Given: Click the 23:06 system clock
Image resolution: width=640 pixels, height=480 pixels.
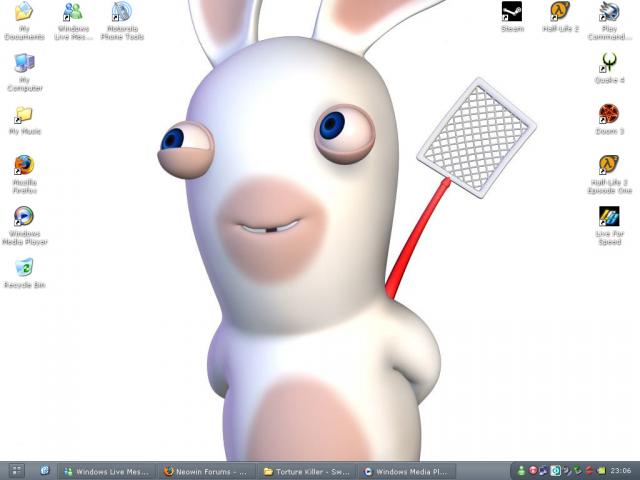Looking at the screenshot, I should 620,471.
